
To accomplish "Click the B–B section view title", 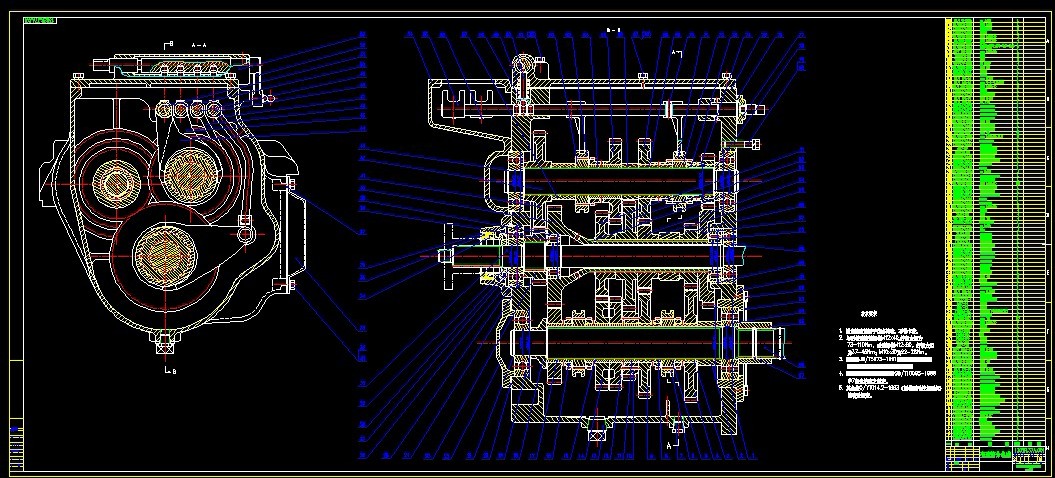I will [613, 30].
